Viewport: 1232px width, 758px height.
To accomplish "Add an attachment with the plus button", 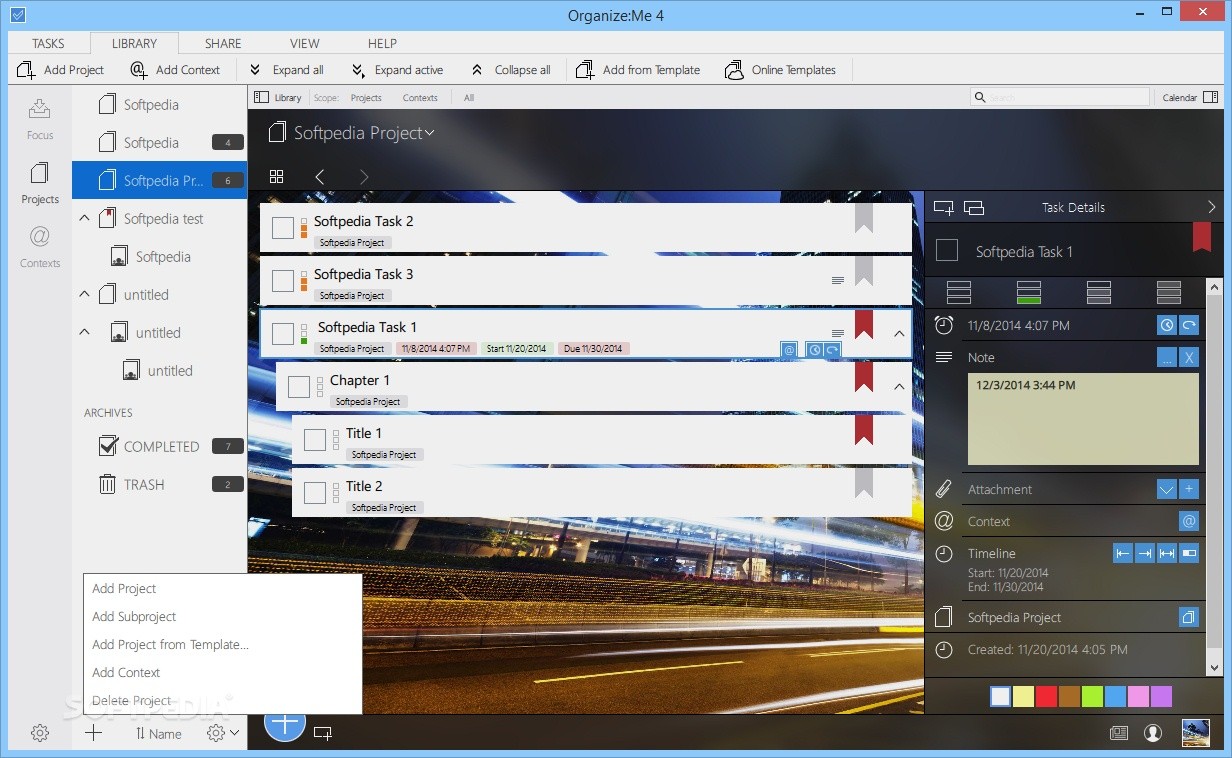I will 1188,489.
